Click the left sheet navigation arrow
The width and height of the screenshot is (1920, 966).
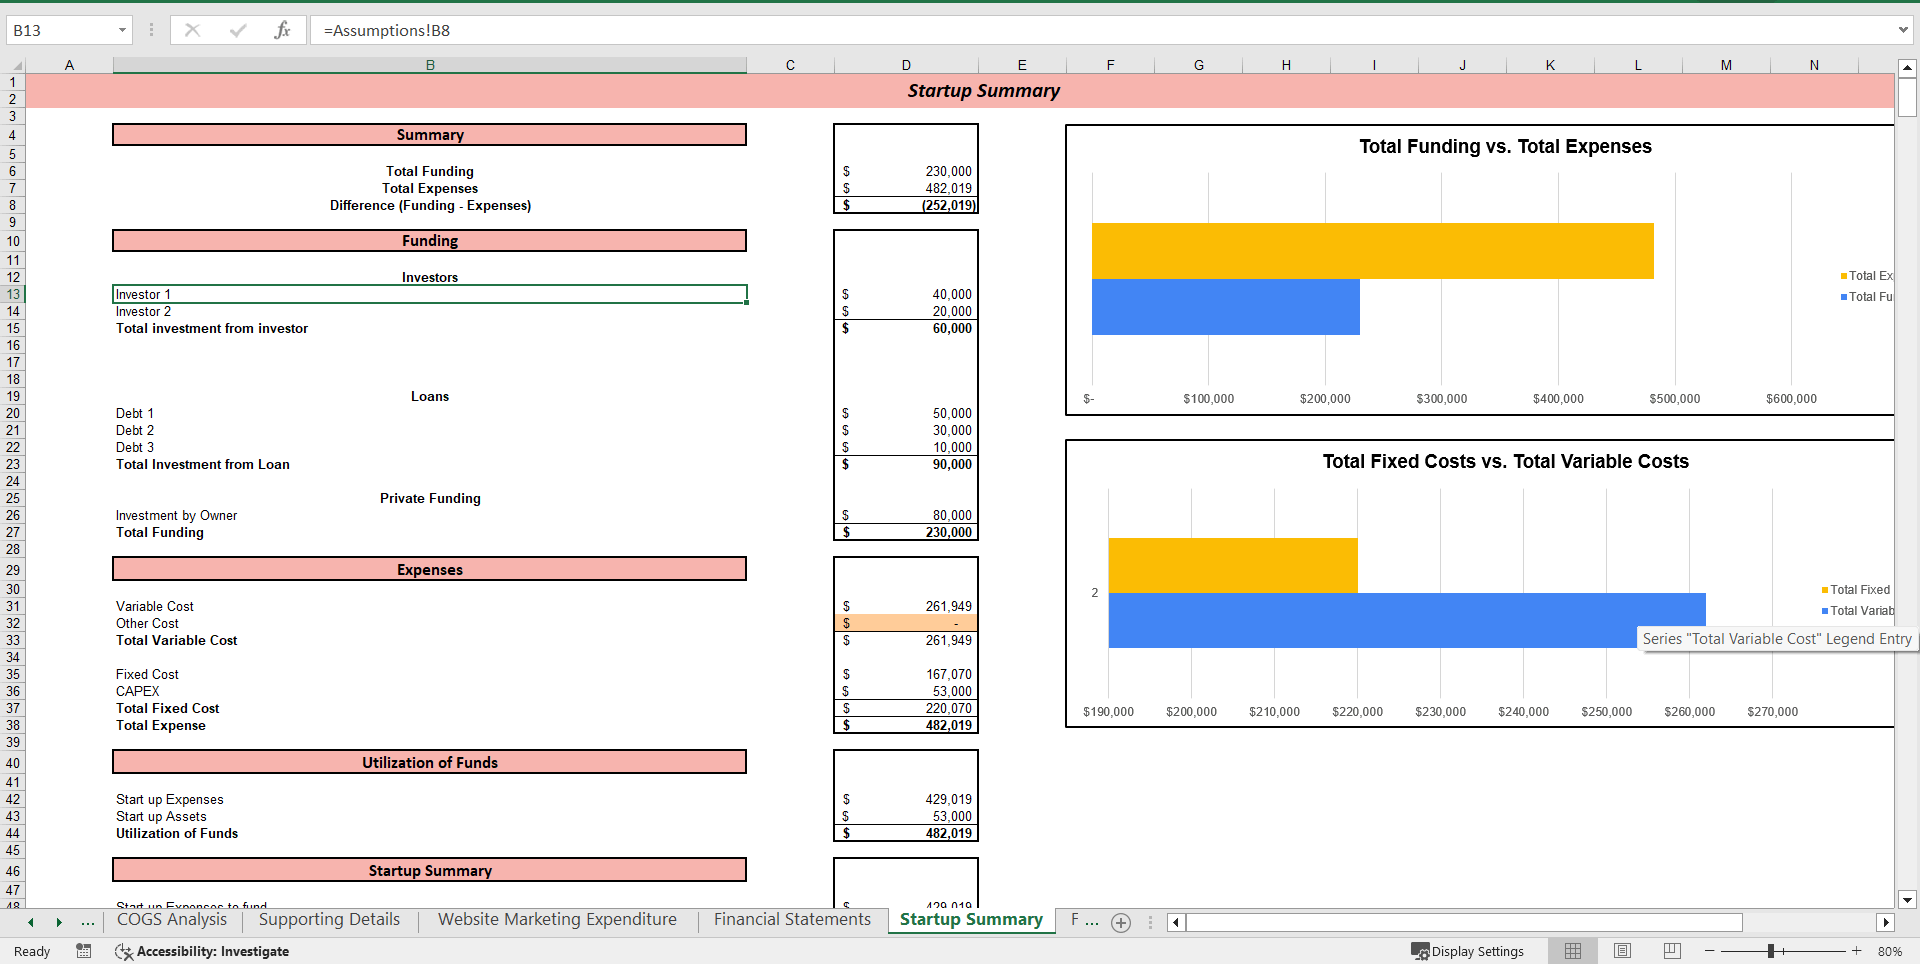tap(30, 923)
